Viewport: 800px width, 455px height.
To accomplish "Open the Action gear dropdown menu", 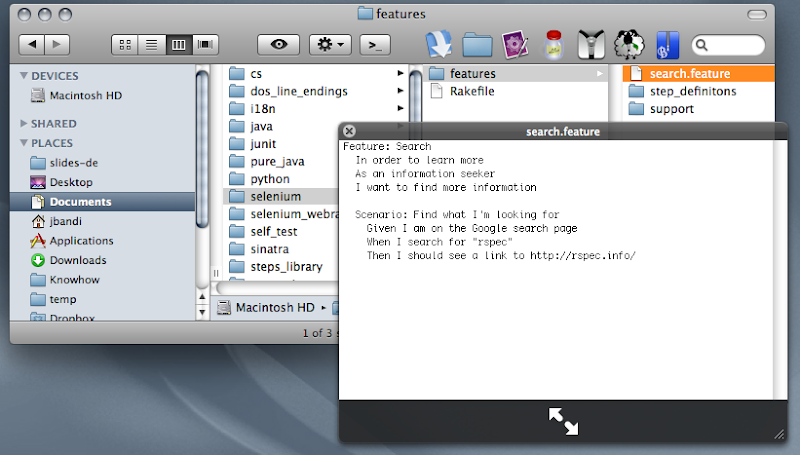I will tap(330, 45).
